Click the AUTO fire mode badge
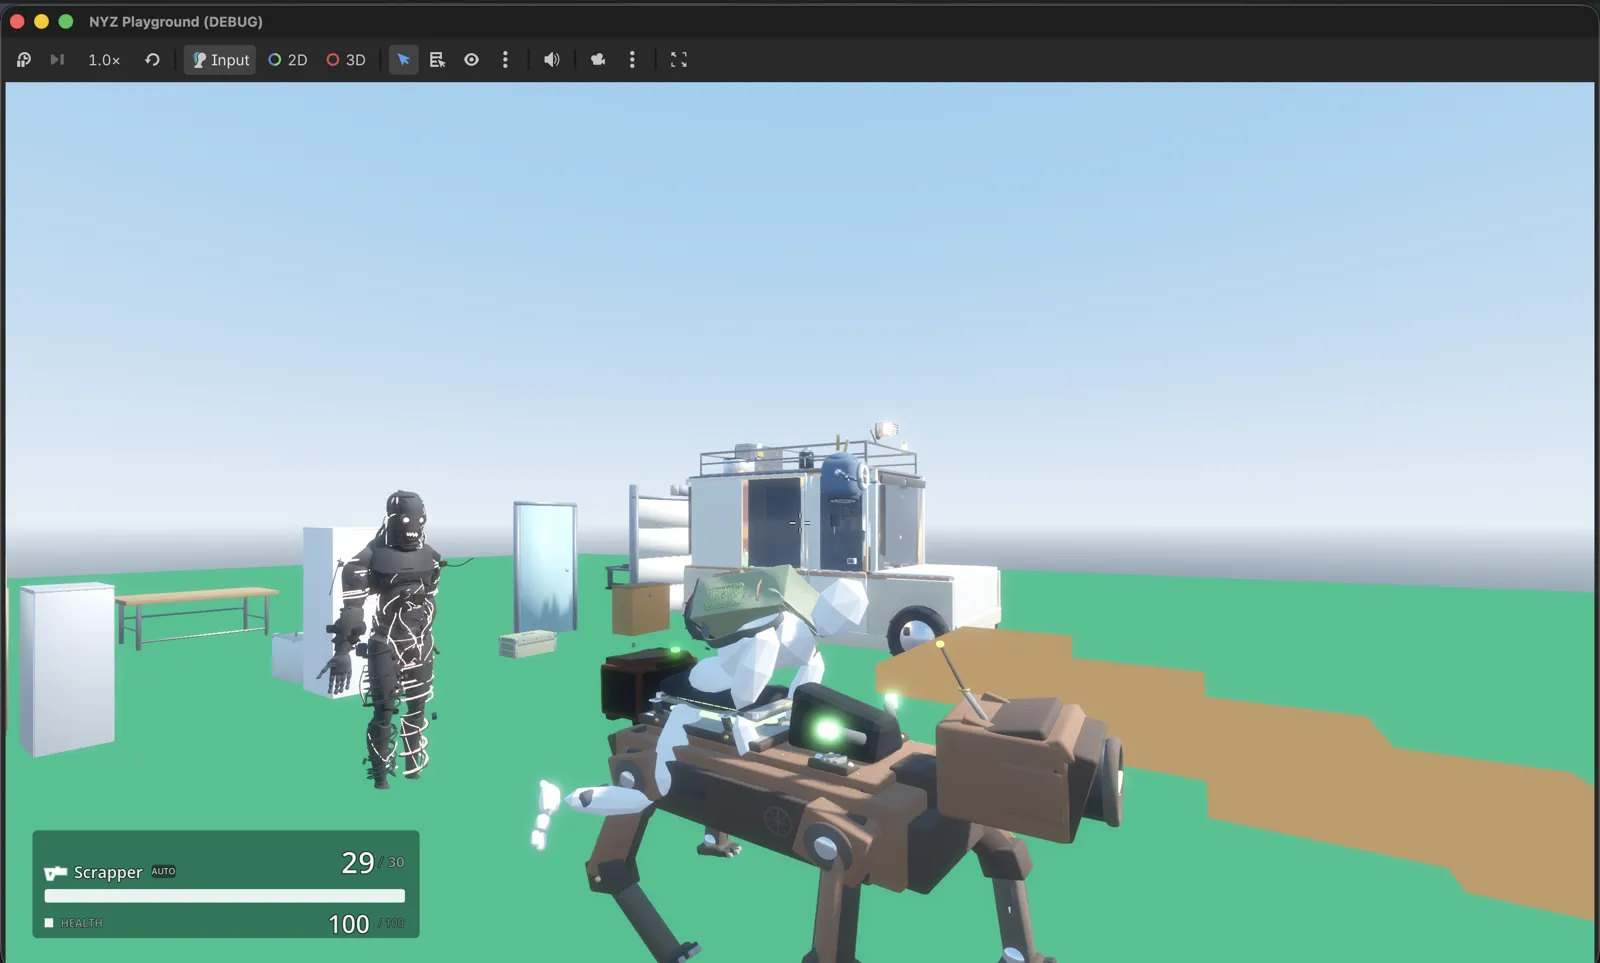The image size is (1600, 963). pyautogui.click(x=163, y=871)
